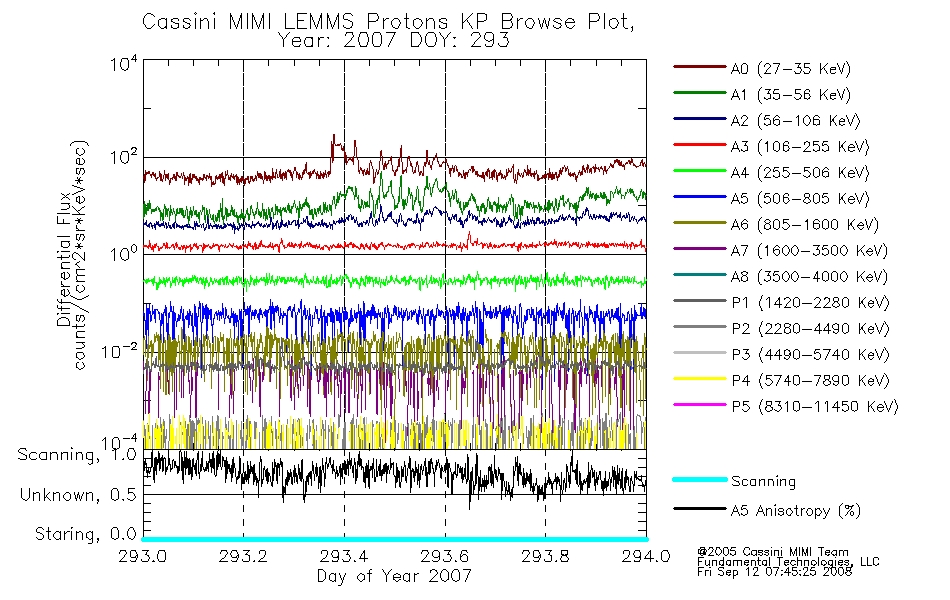Screen dimensions: 950x600
Task: Click the x-axis tick label 293.4
Action: click(x=344, y=556)
